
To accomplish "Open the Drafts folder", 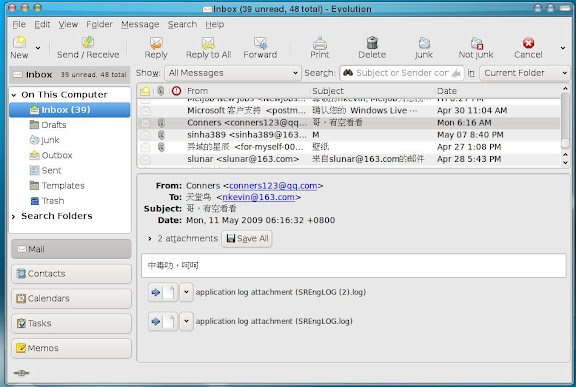I will [x=48, y=125].
